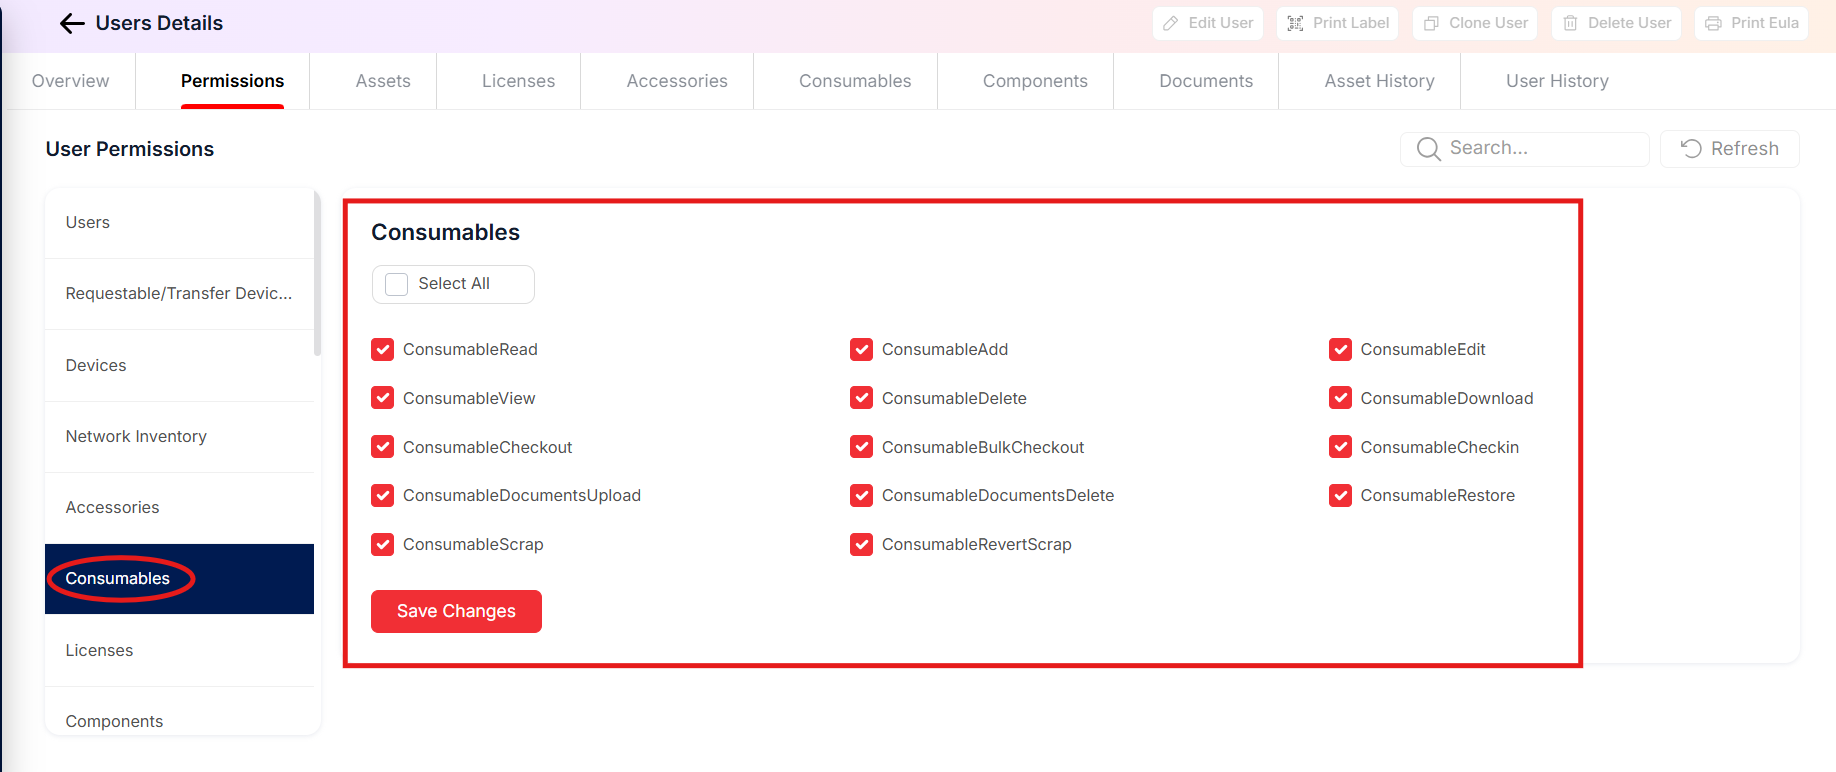Image resolution: width=1836 pixels, height=772 pixels.
Task: Uncheck the ConsumableAdd permission
Action: [861, 349]
